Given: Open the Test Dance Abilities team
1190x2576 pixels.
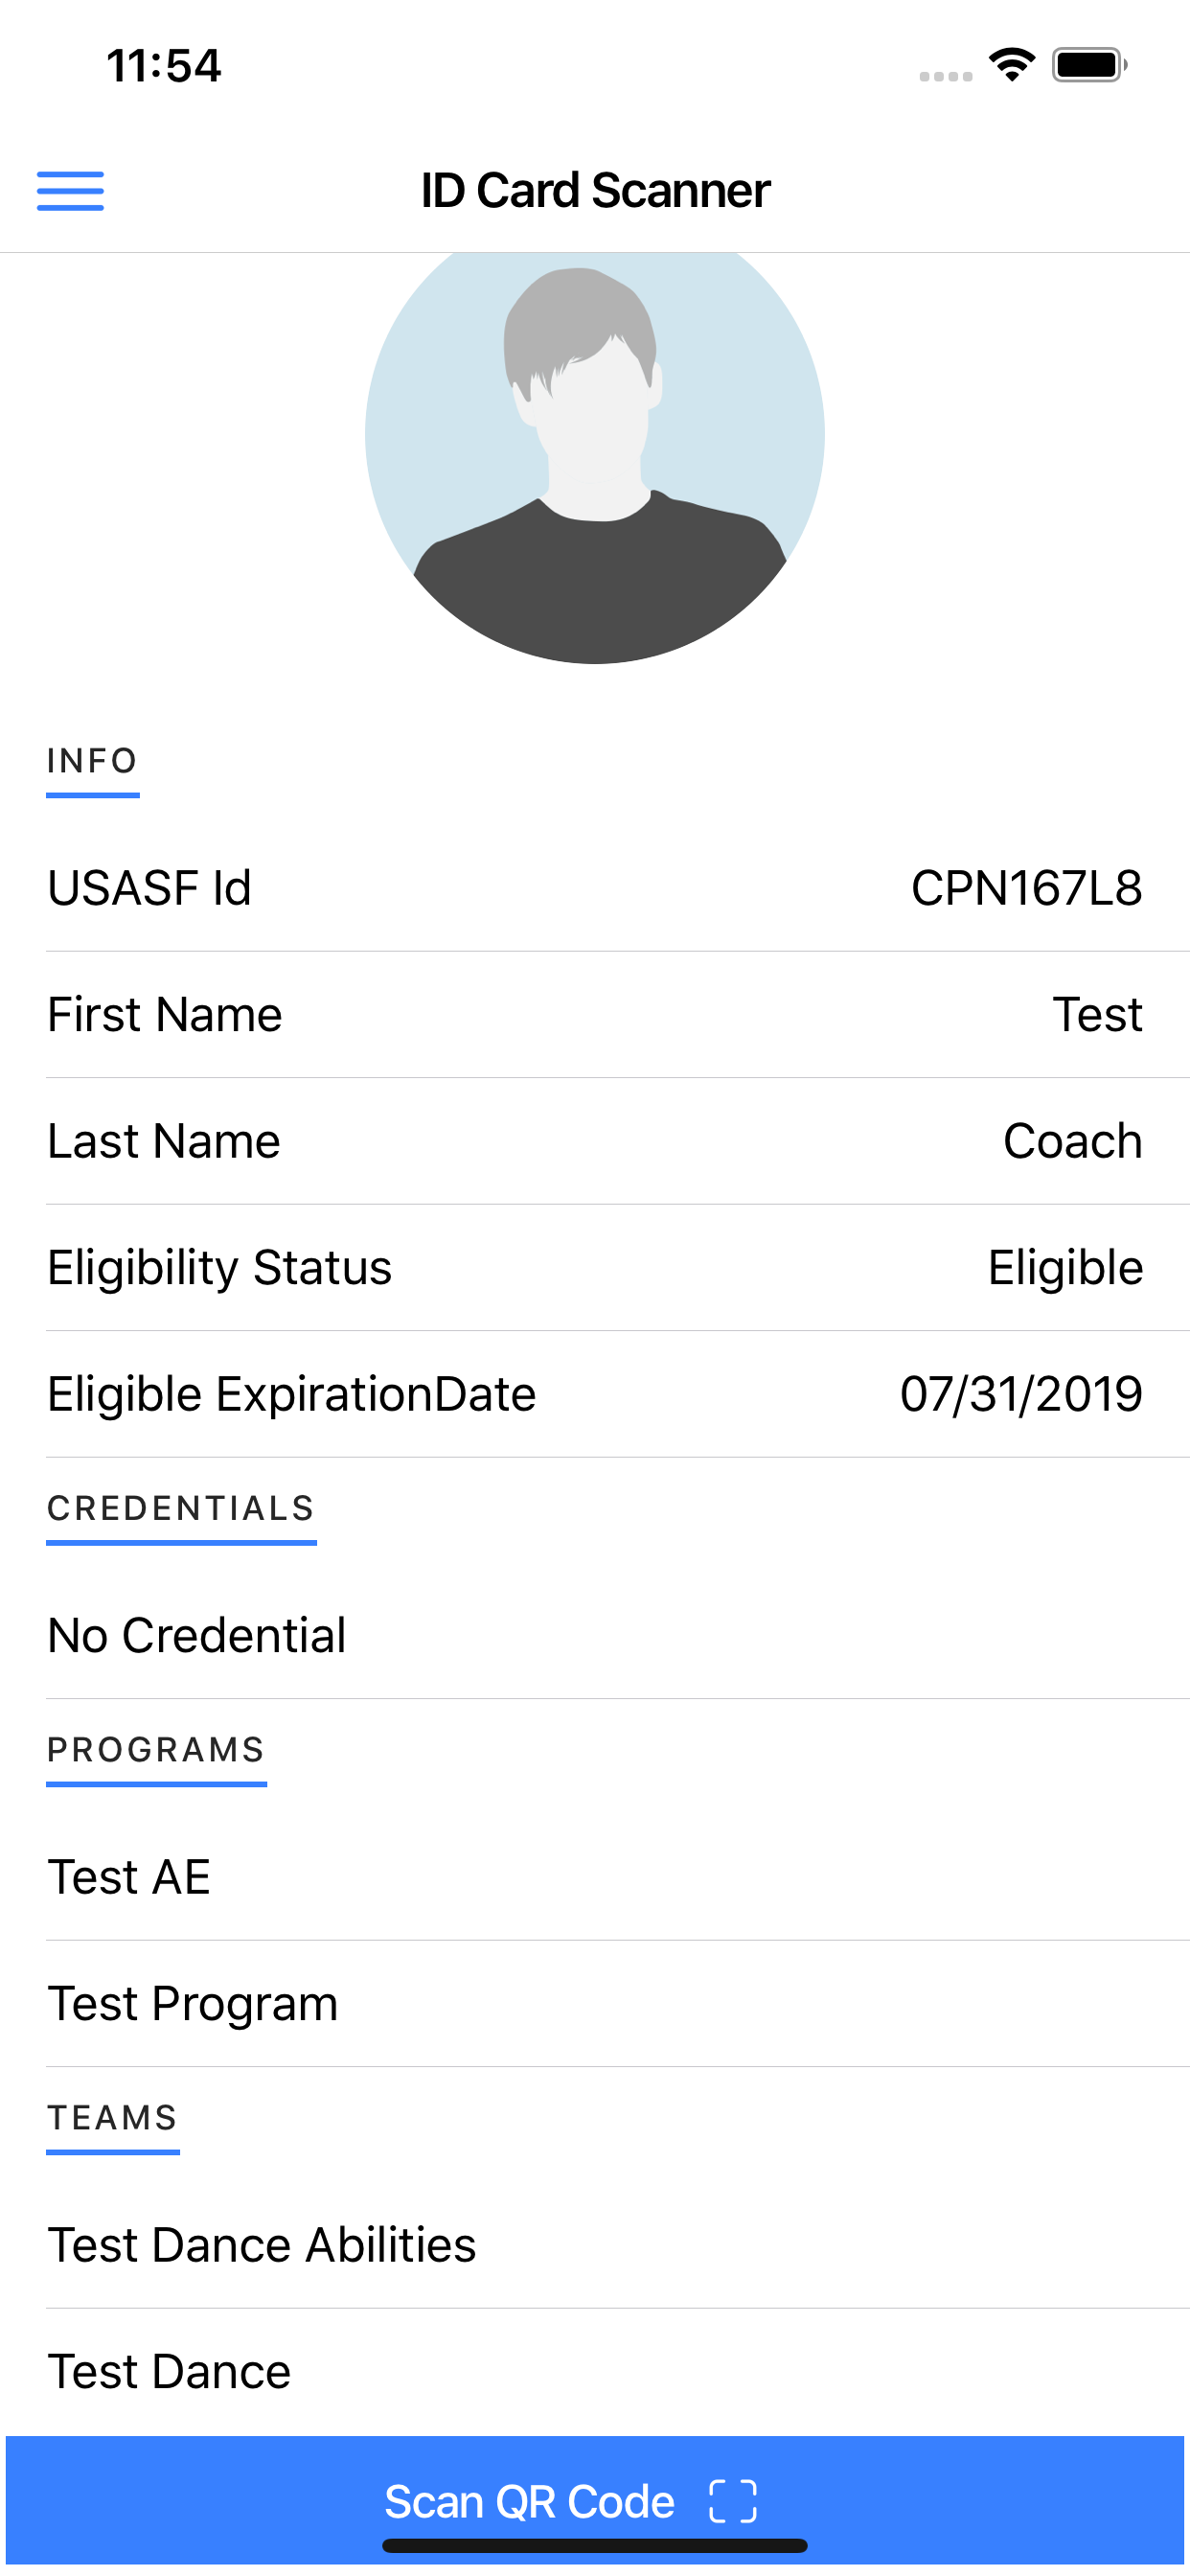Looking at the screenshot, I should (595, 2245).
